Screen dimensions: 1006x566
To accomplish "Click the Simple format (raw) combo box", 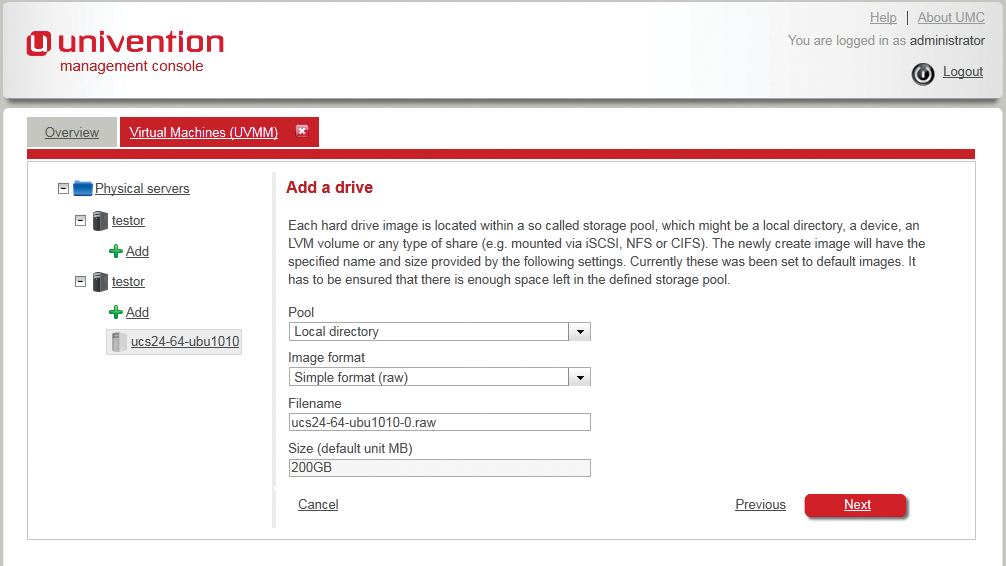I will coord(439,377).
